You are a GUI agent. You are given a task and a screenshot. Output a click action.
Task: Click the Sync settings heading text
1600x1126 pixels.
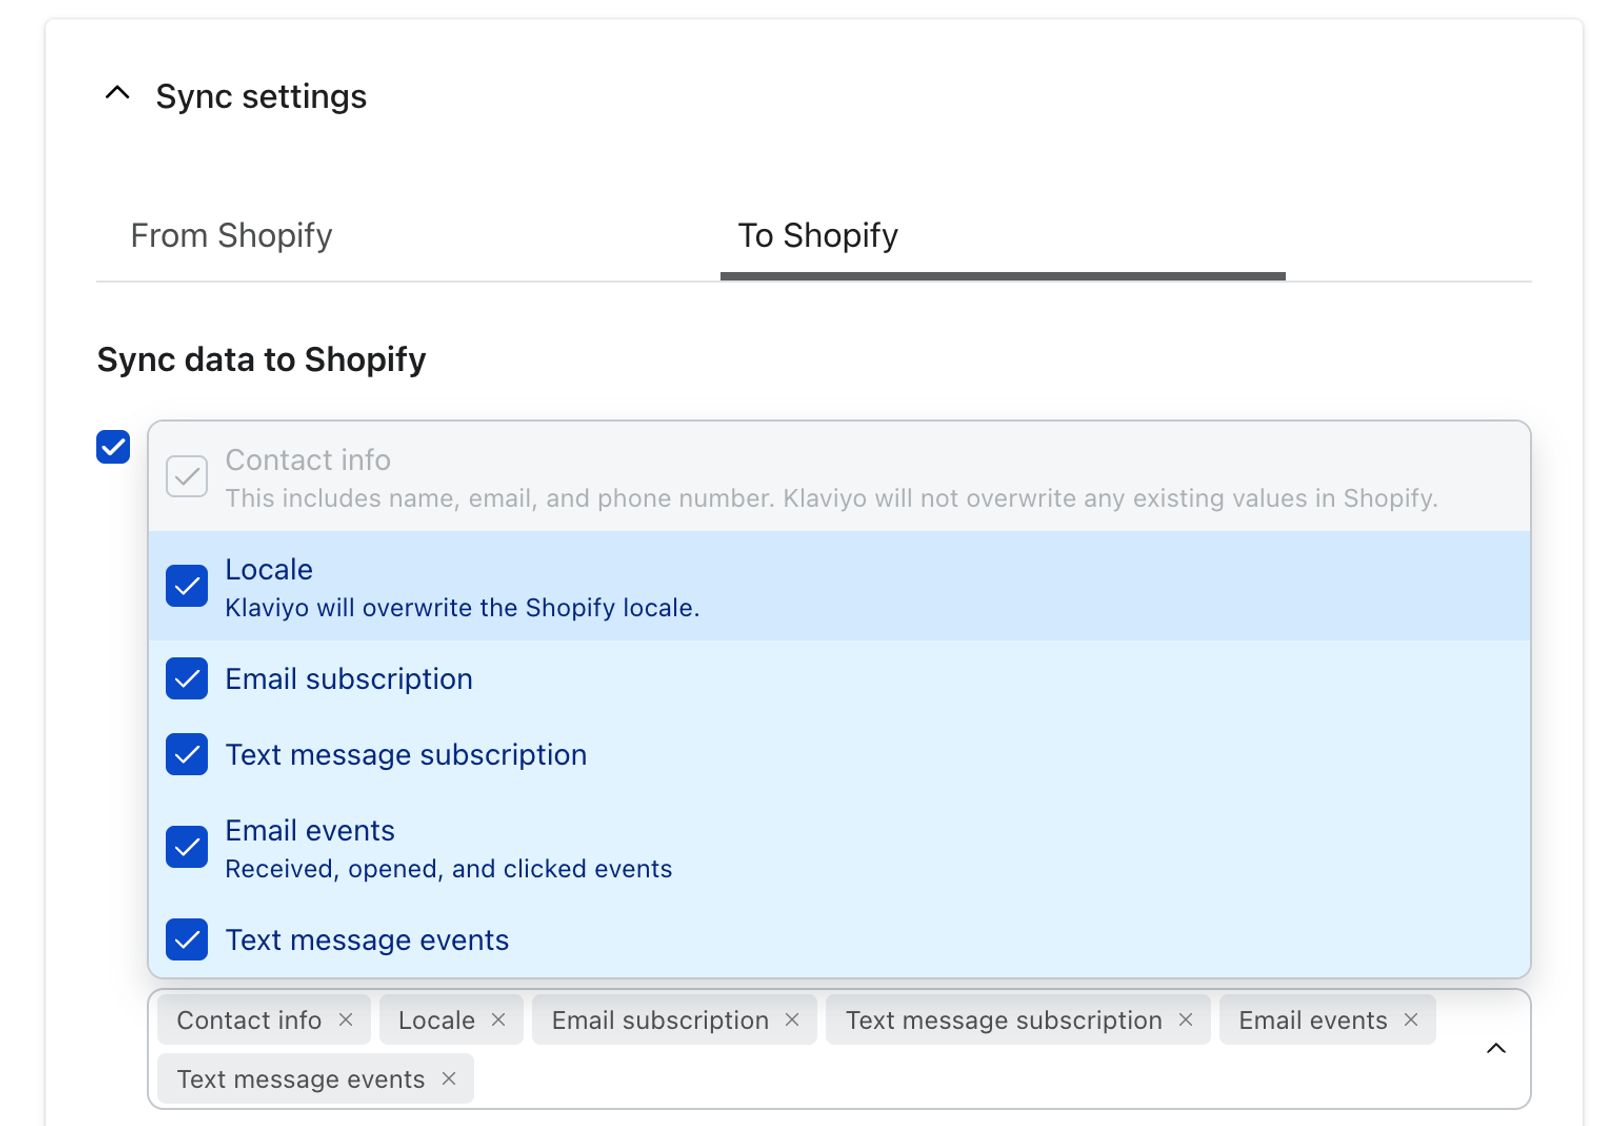point(261,96)
